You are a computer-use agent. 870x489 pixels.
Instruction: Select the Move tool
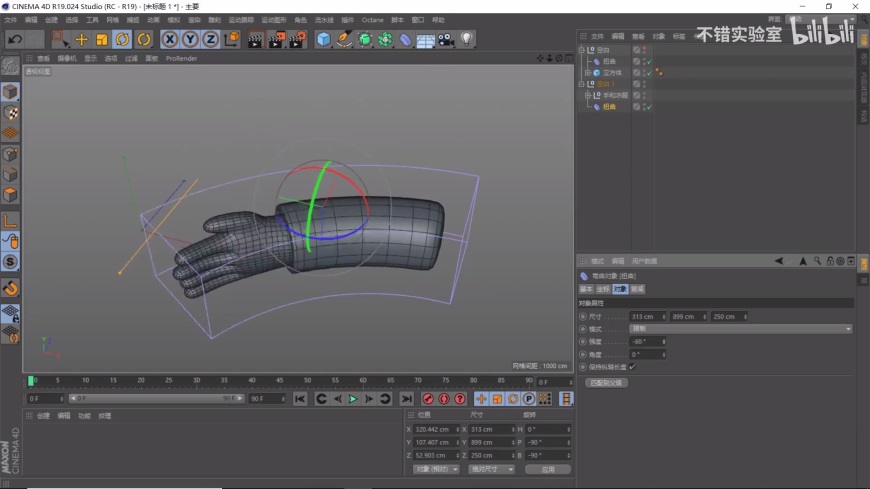pos(81,39)
